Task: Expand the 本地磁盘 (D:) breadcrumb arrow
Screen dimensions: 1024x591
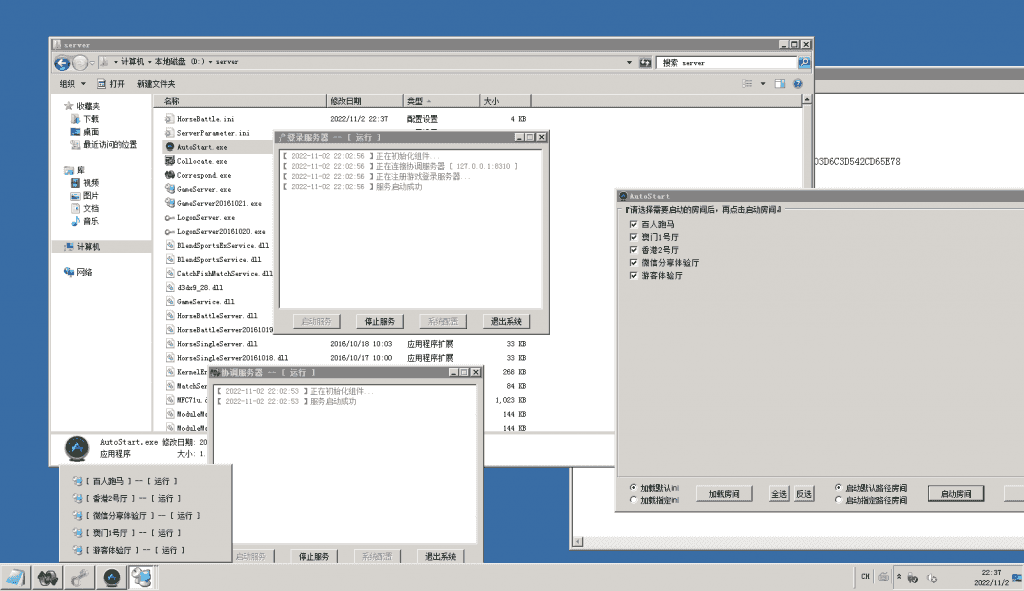Action: (x=210, y=62)
